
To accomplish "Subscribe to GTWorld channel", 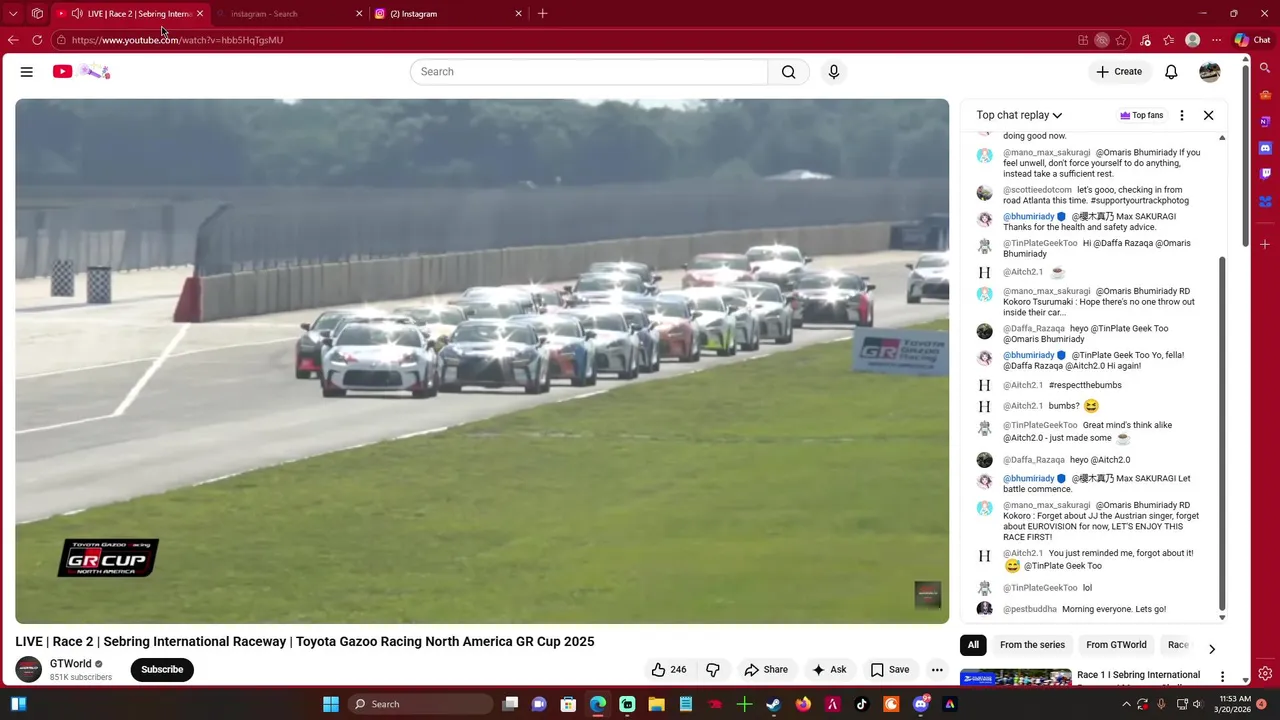I will 162,670.
